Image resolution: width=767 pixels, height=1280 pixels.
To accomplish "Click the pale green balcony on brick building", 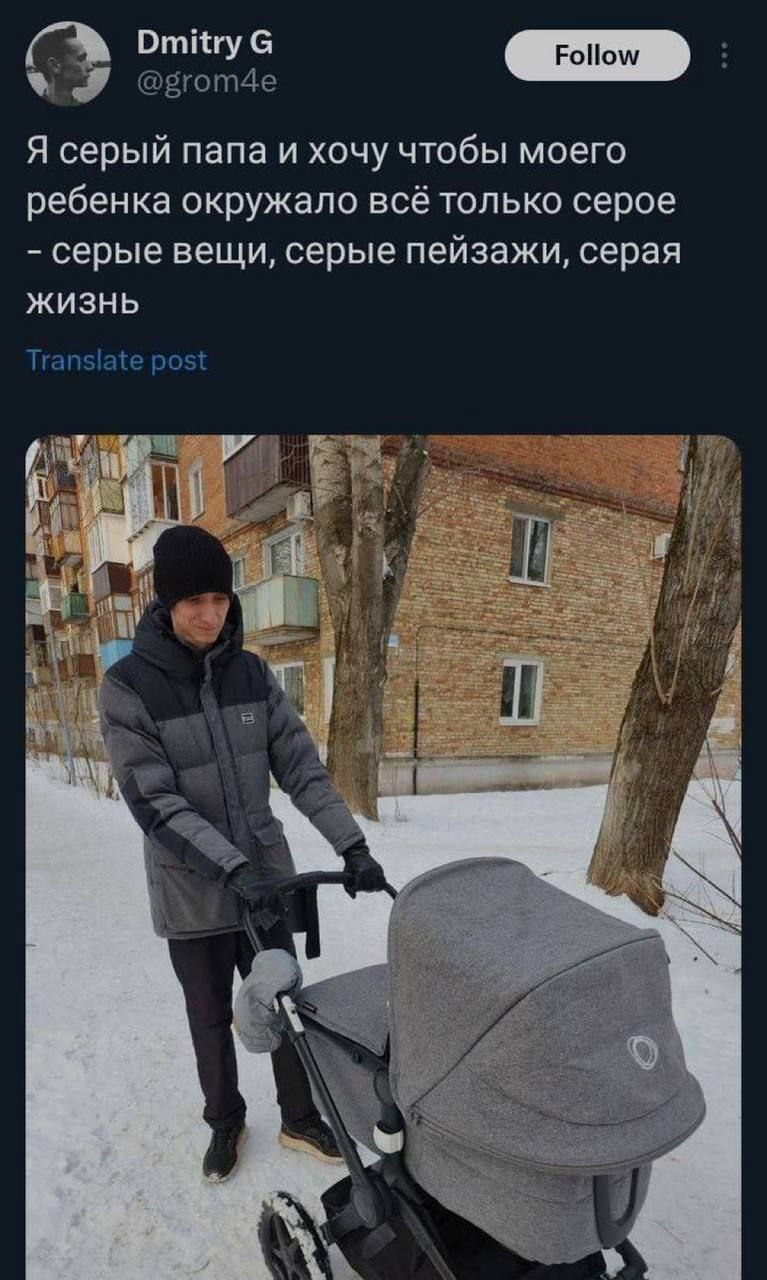I will tap(278, 609).
